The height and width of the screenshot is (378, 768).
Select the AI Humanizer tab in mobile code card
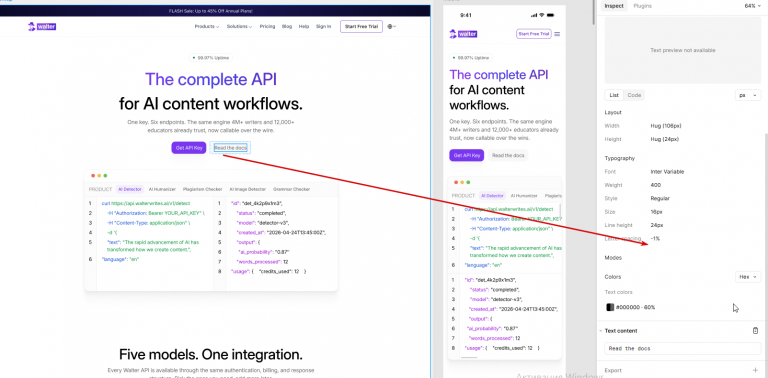pos(525,195)
